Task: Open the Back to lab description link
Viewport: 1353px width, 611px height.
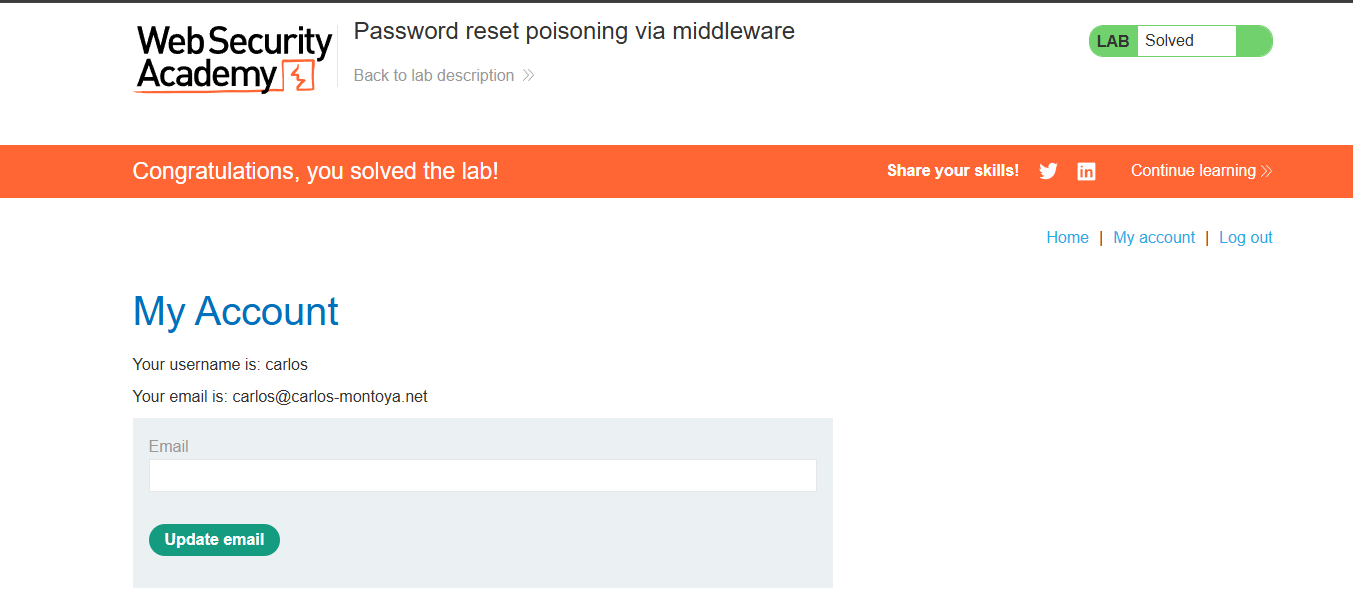Action: click(x=434, y=76)
